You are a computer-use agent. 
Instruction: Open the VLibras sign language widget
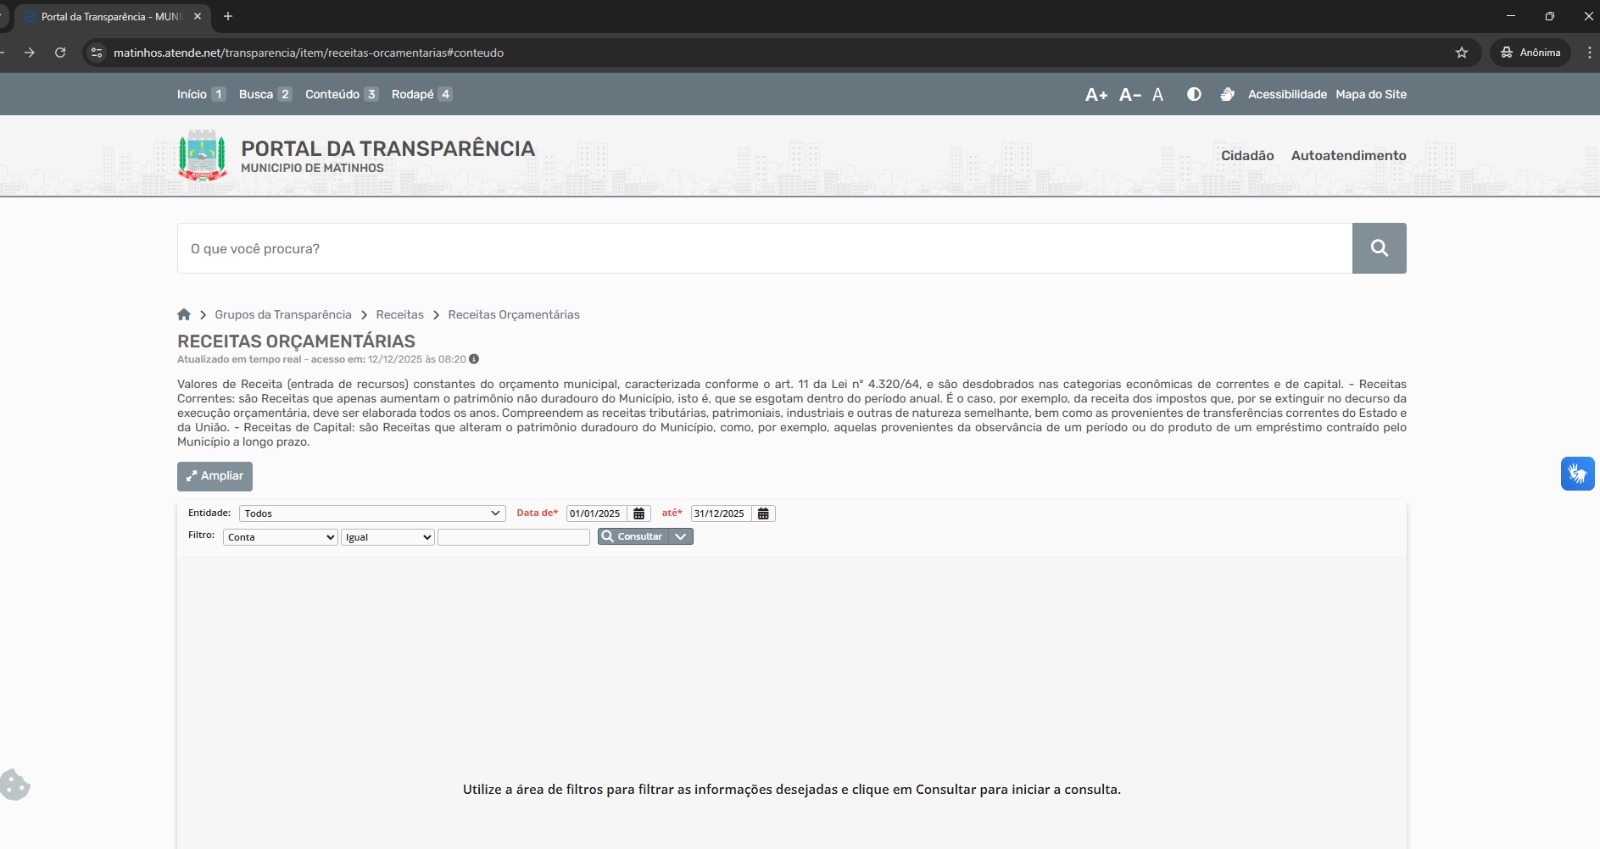click(1577, 473)
